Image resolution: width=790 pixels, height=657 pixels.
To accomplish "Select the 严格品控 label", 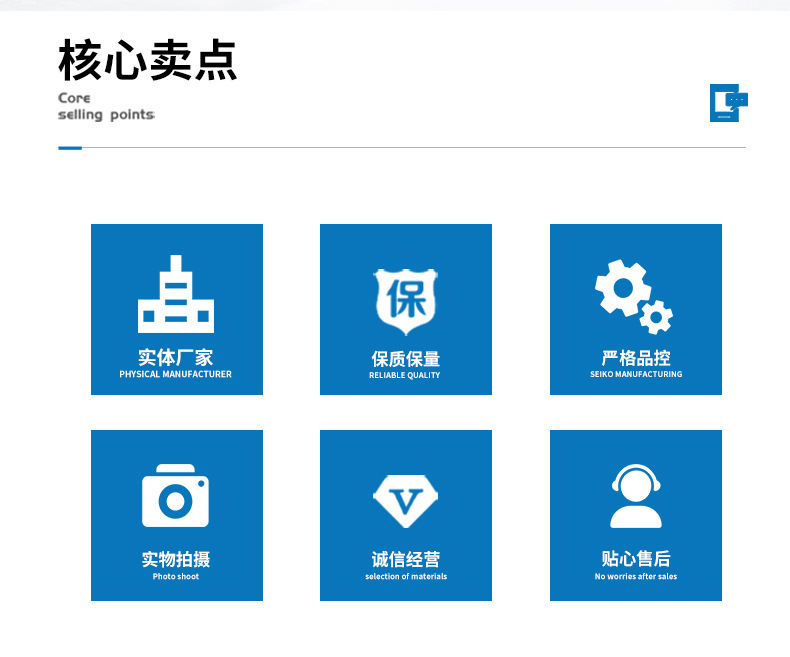I will [x=636, y=358].
